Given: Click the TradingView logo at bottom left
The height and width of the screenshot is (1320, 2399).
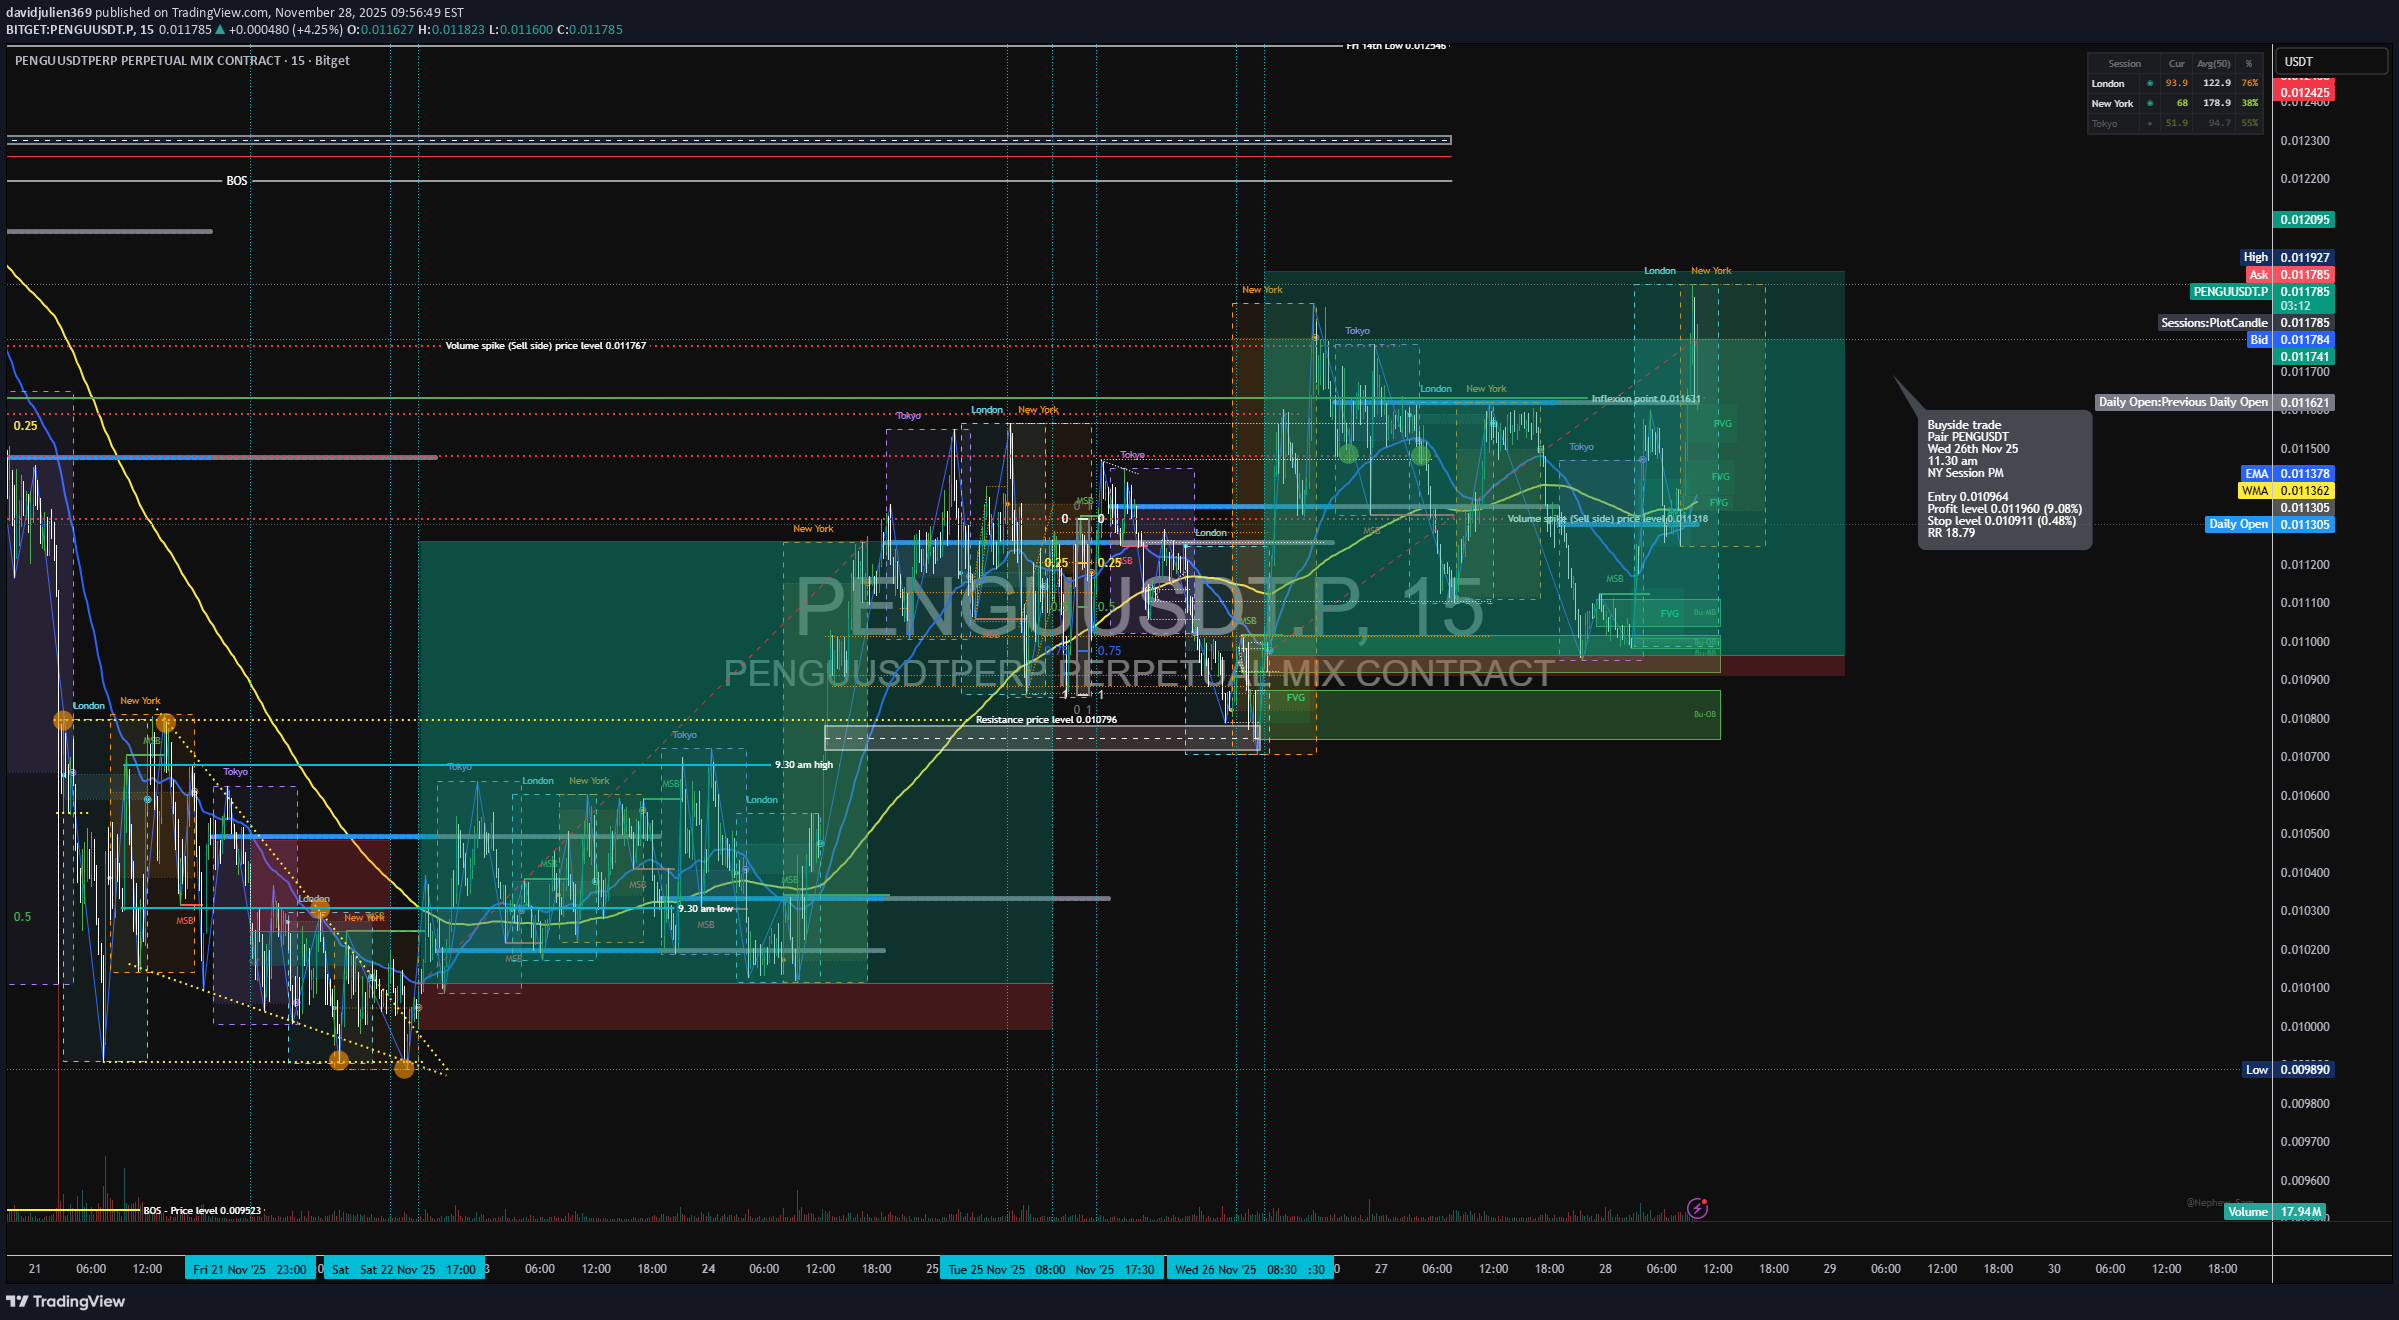Looking at the screenshot, I should 66,1301.
